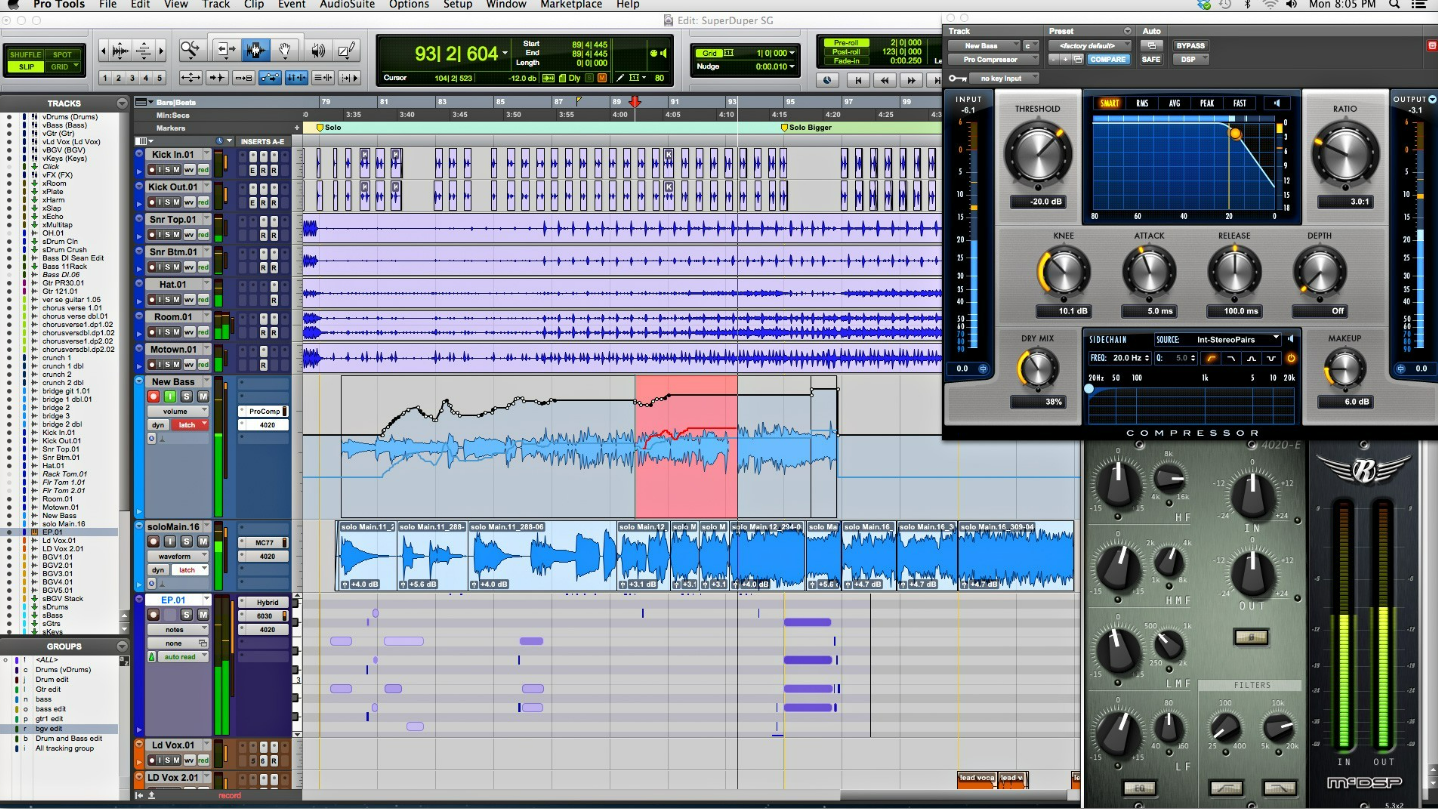This screenshot has height=809, width=1438.
Task: Open latch automation mode dropdown on New Bass
Action: 190,425
